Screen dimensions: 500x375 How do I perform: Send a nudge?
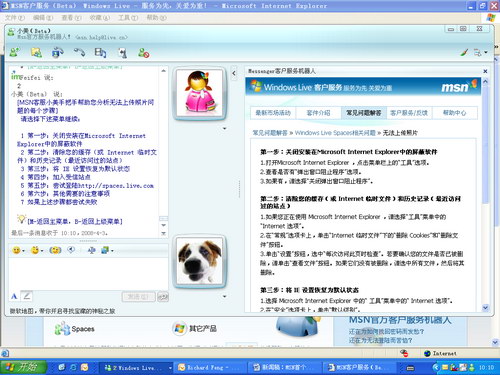point(55,250)
